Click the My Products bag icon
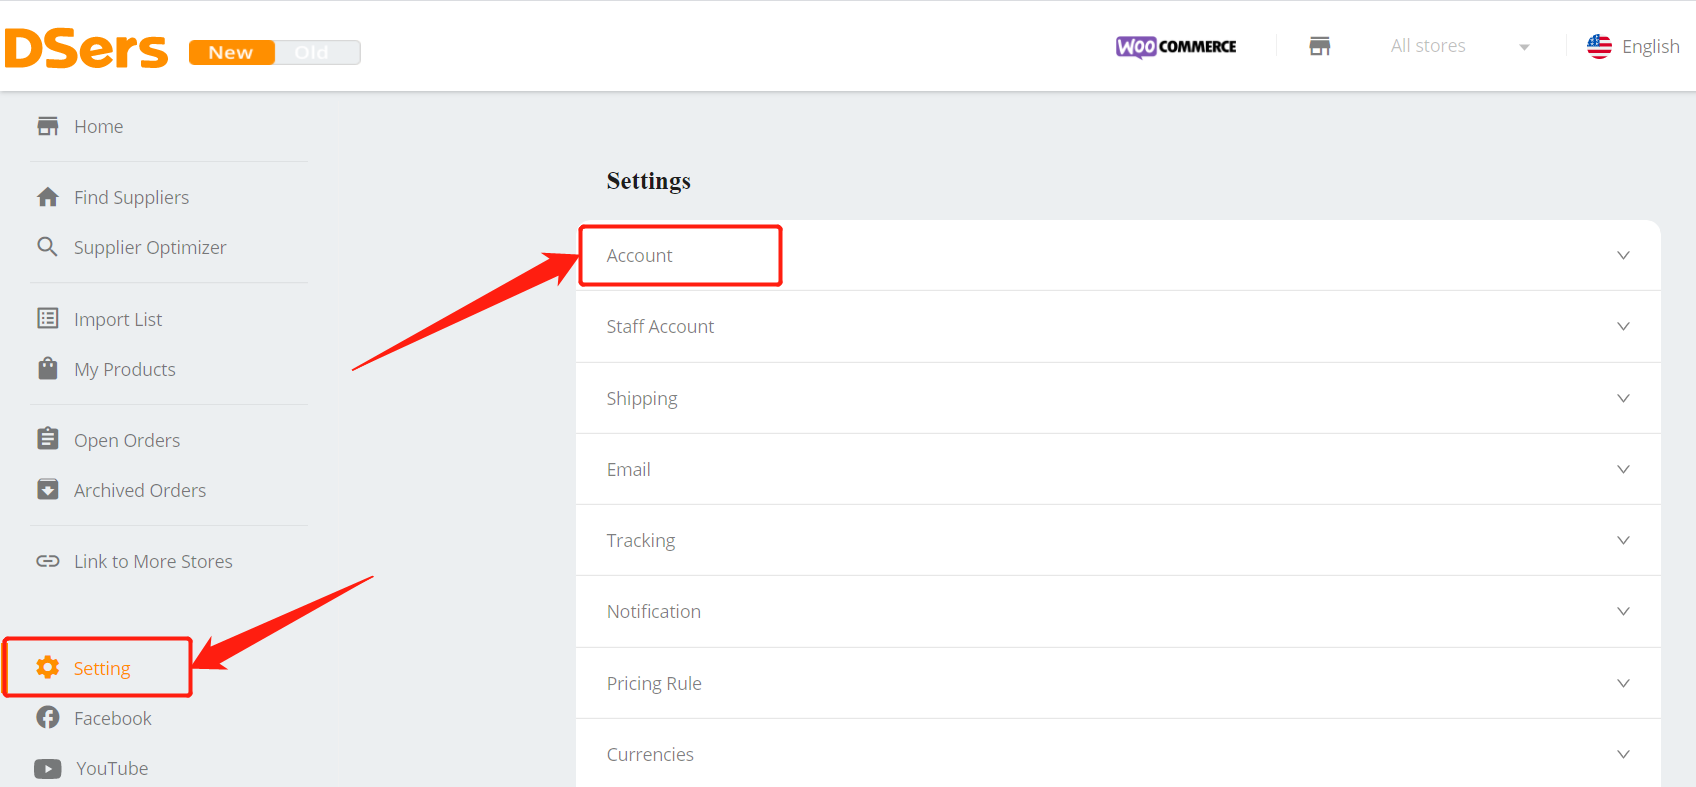This screenshot has width=1696, height=787. (x=48, y=368)
